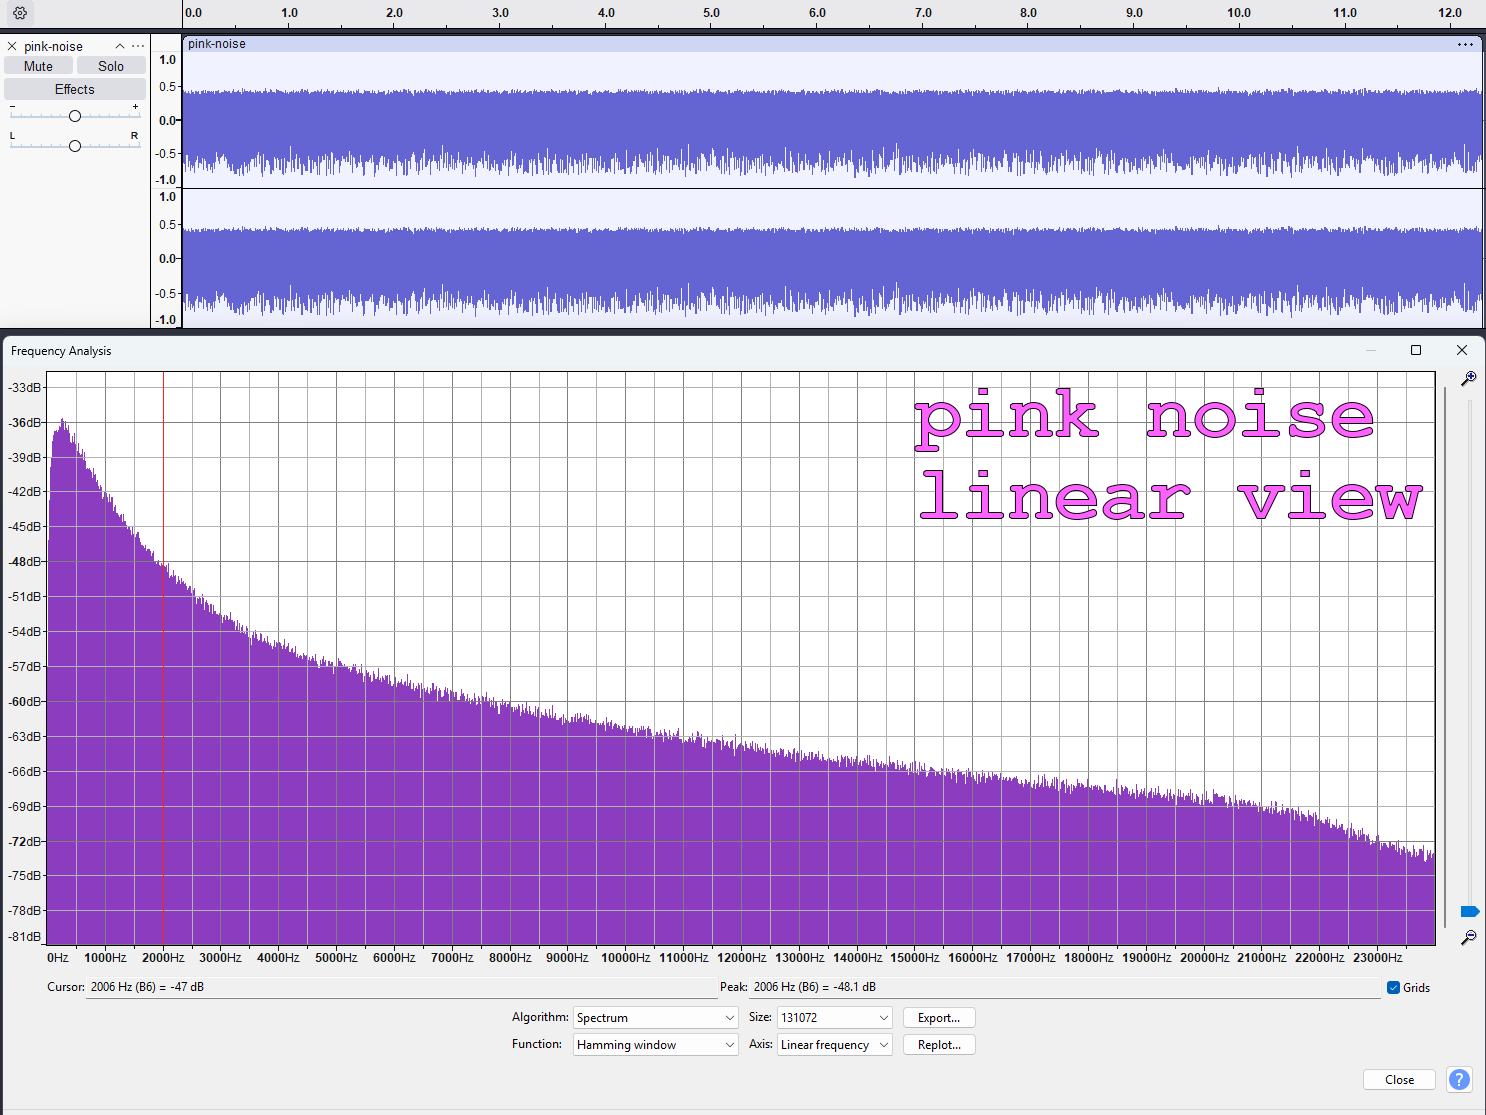Screen dimensions: 1486x1115
Task: Toggle the Grids checkbox
Action: 1393,987
